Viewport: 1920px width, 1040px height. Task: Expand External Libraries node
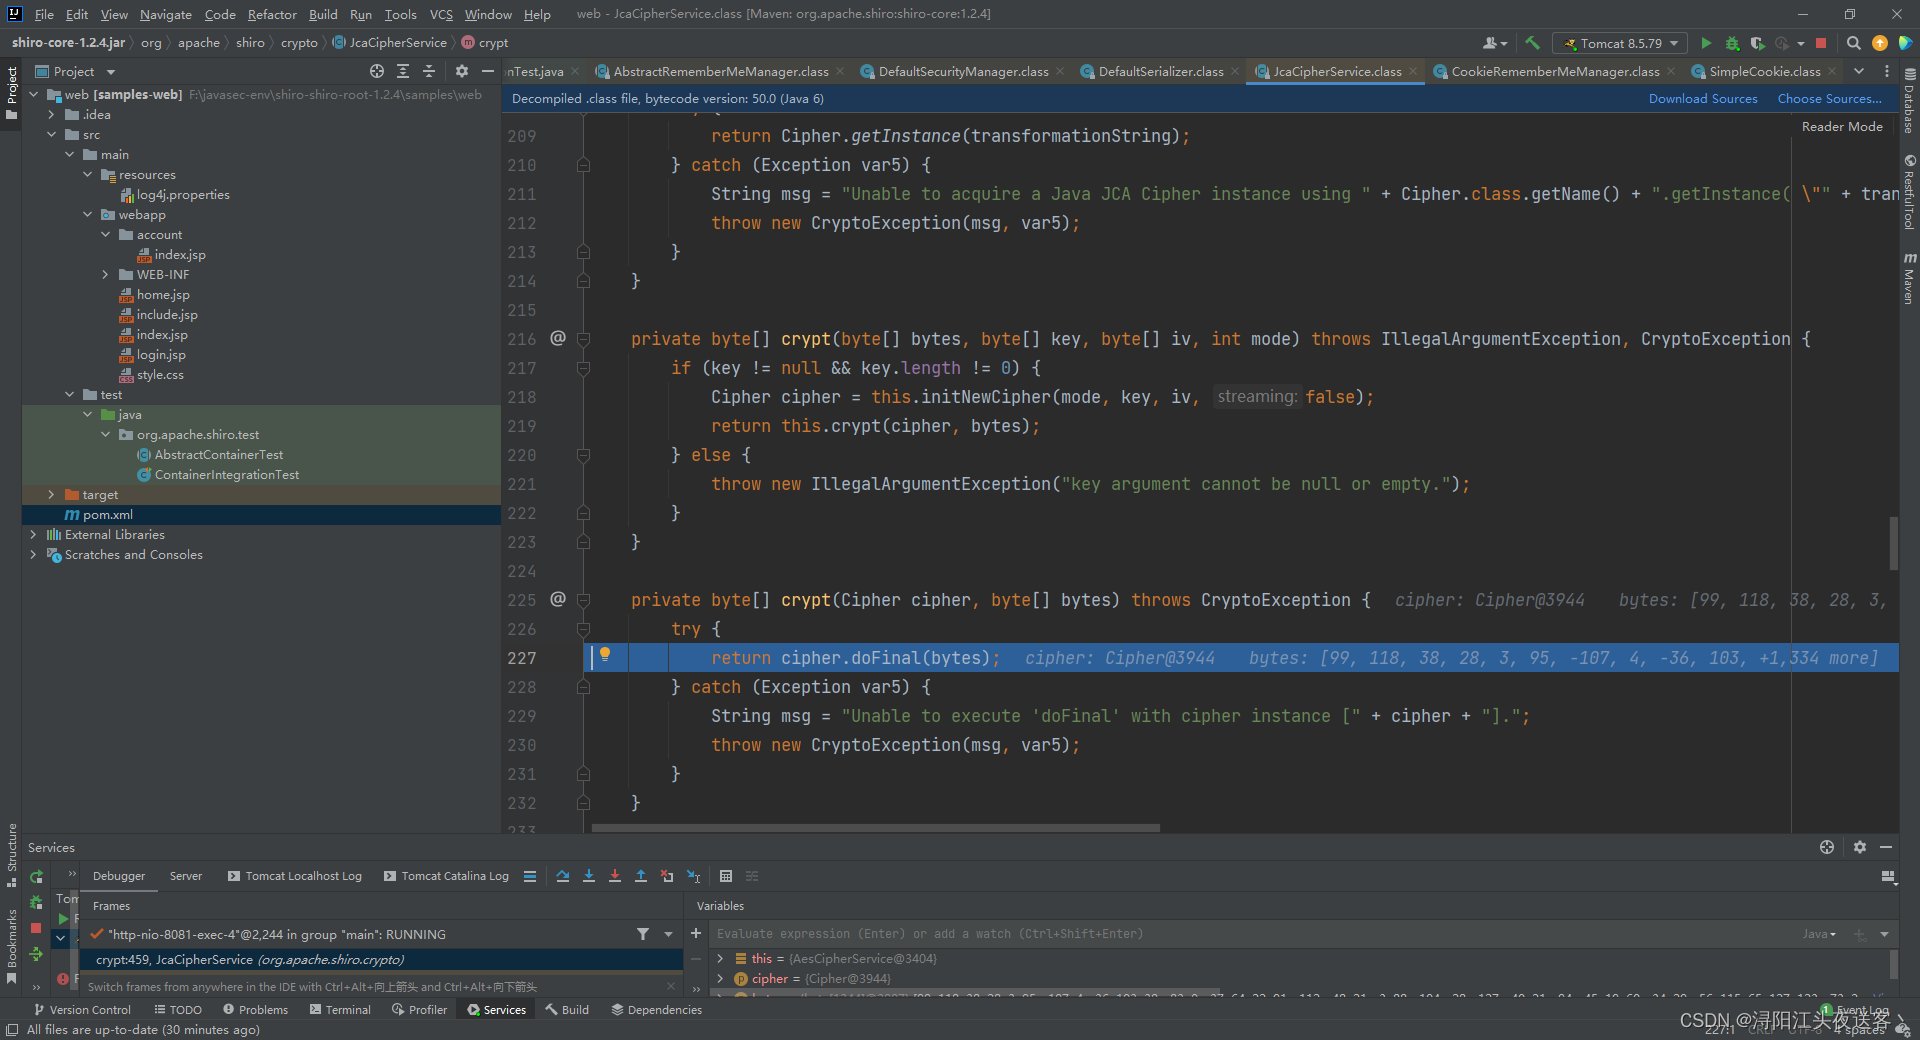tap(33, 535)
